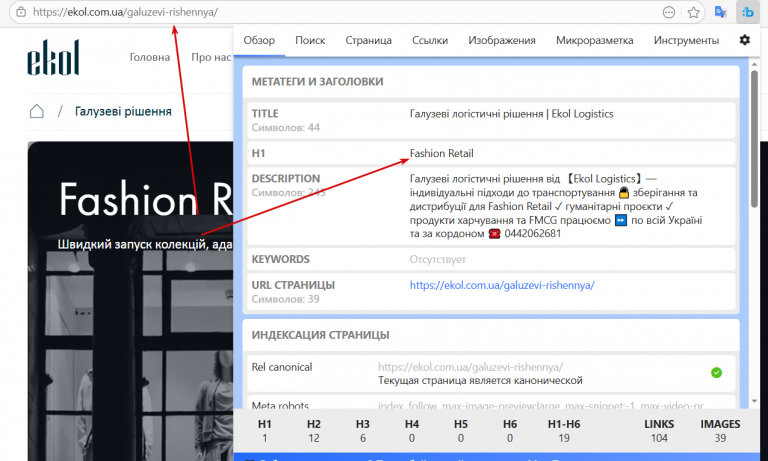
Task: Click the KEYWORDS value Отсутствует
Action: pos(437,259)
